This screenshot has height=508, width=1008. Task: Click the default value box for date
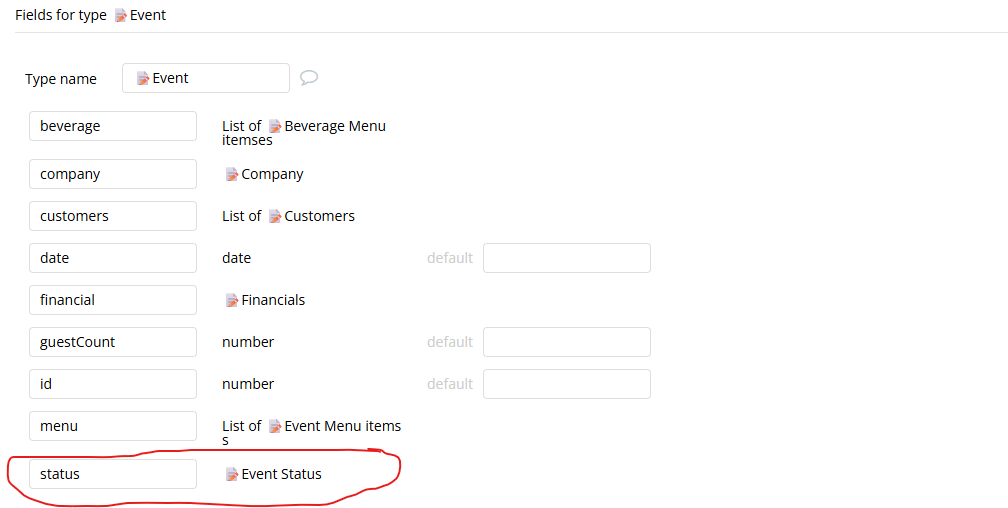566,258
